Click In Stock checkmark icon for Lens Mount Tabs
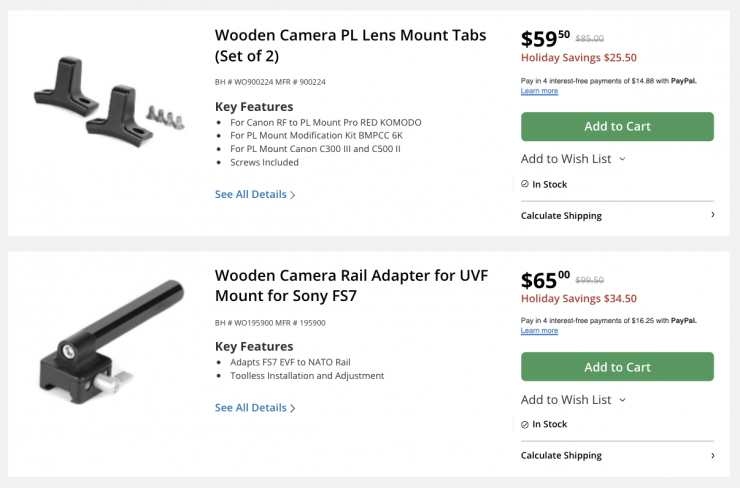The height and width of the screenshot is (488, 740). 525,184
